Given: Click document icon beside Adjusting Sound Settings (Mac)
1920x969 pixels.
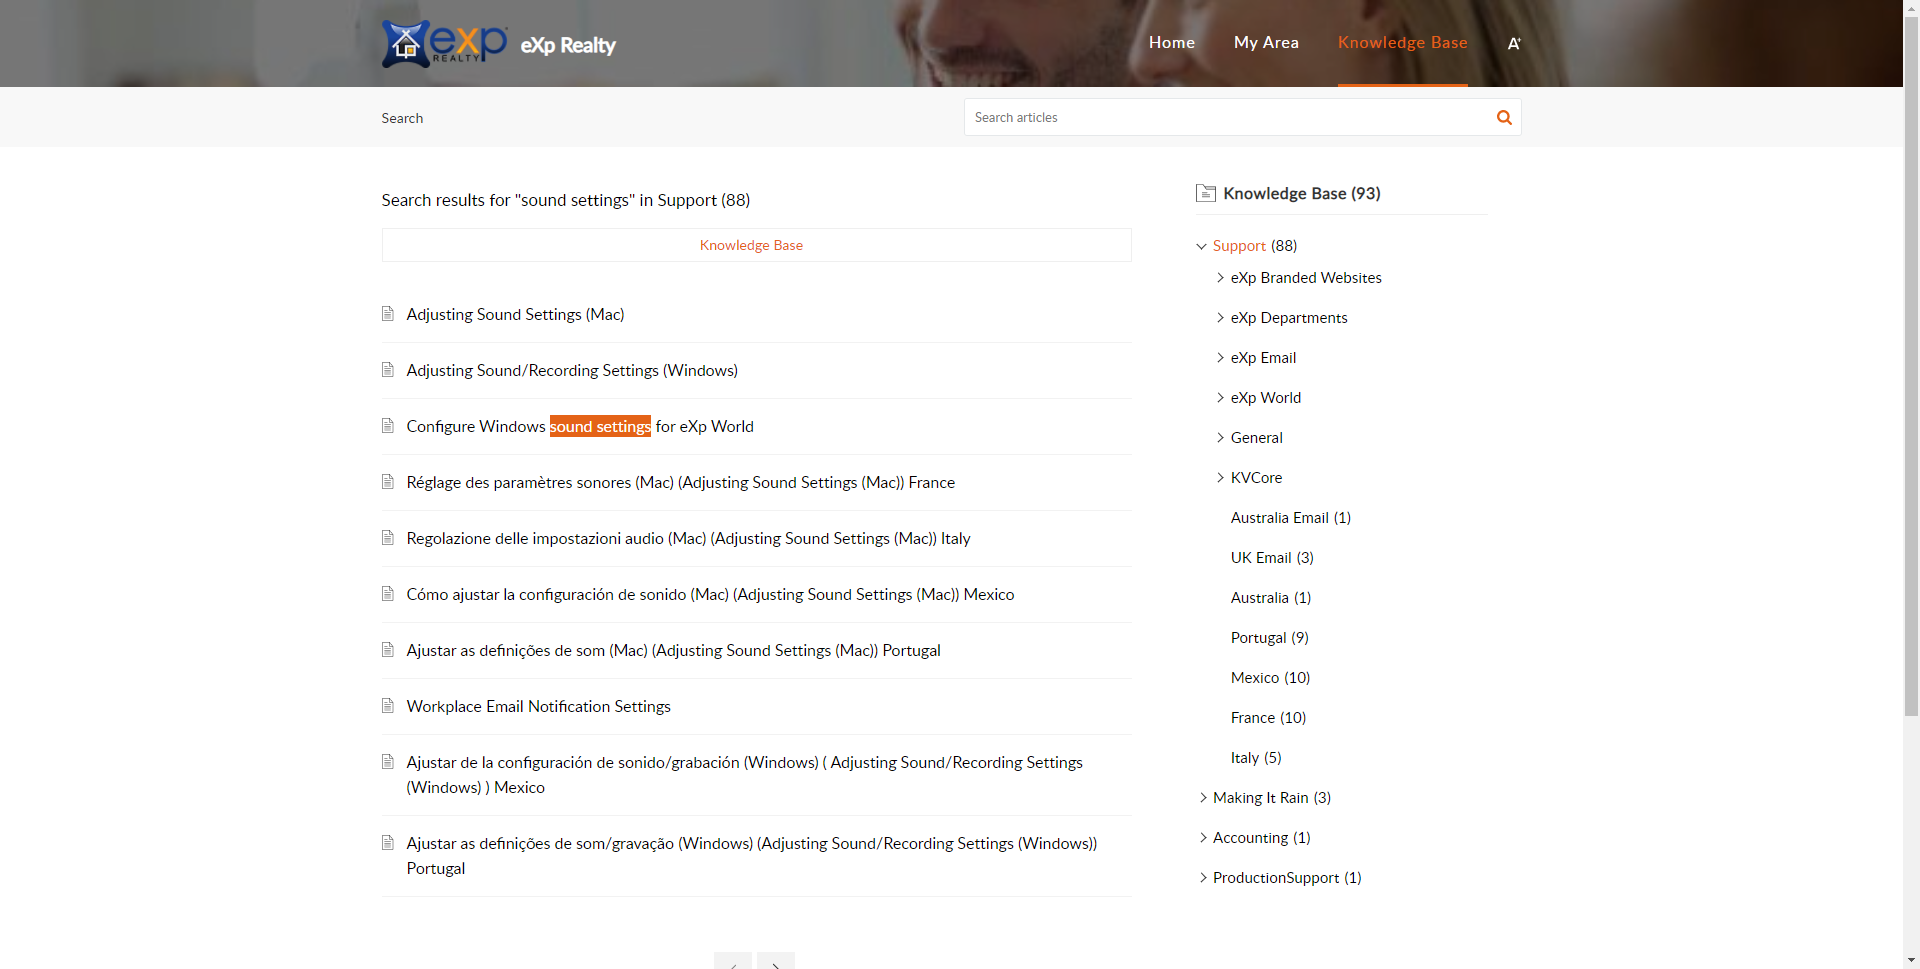Looking at the screenshot, I should [x=388, y=314].
